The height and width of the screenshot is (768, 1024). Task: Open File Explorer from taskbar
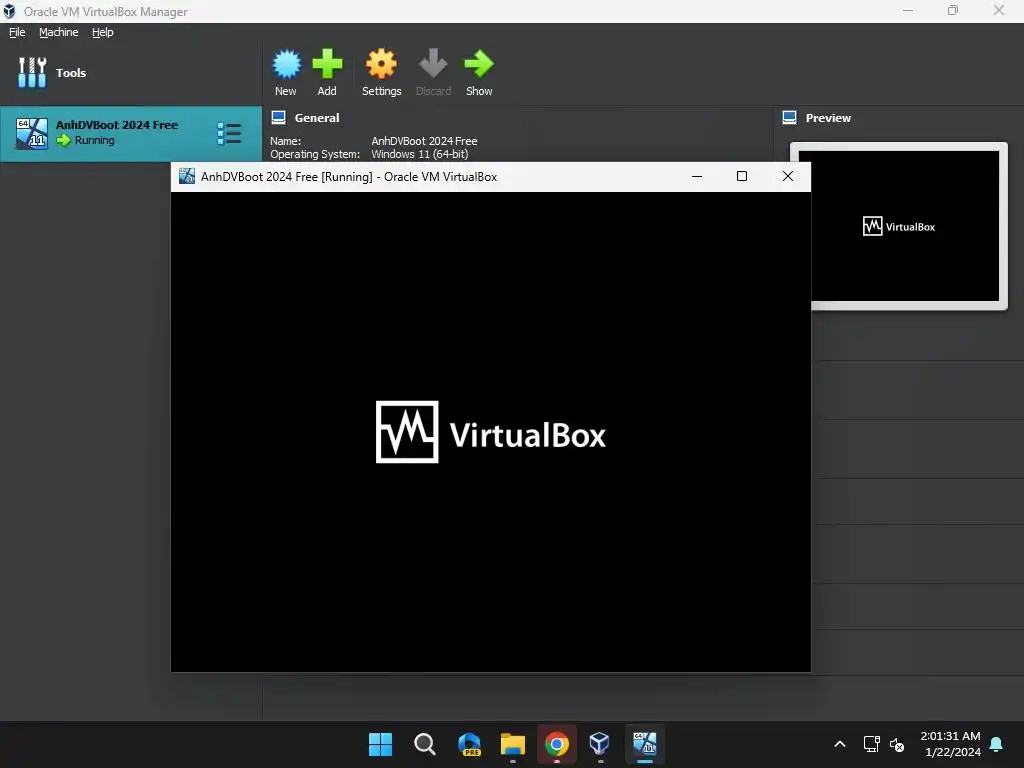click(513, 744)
